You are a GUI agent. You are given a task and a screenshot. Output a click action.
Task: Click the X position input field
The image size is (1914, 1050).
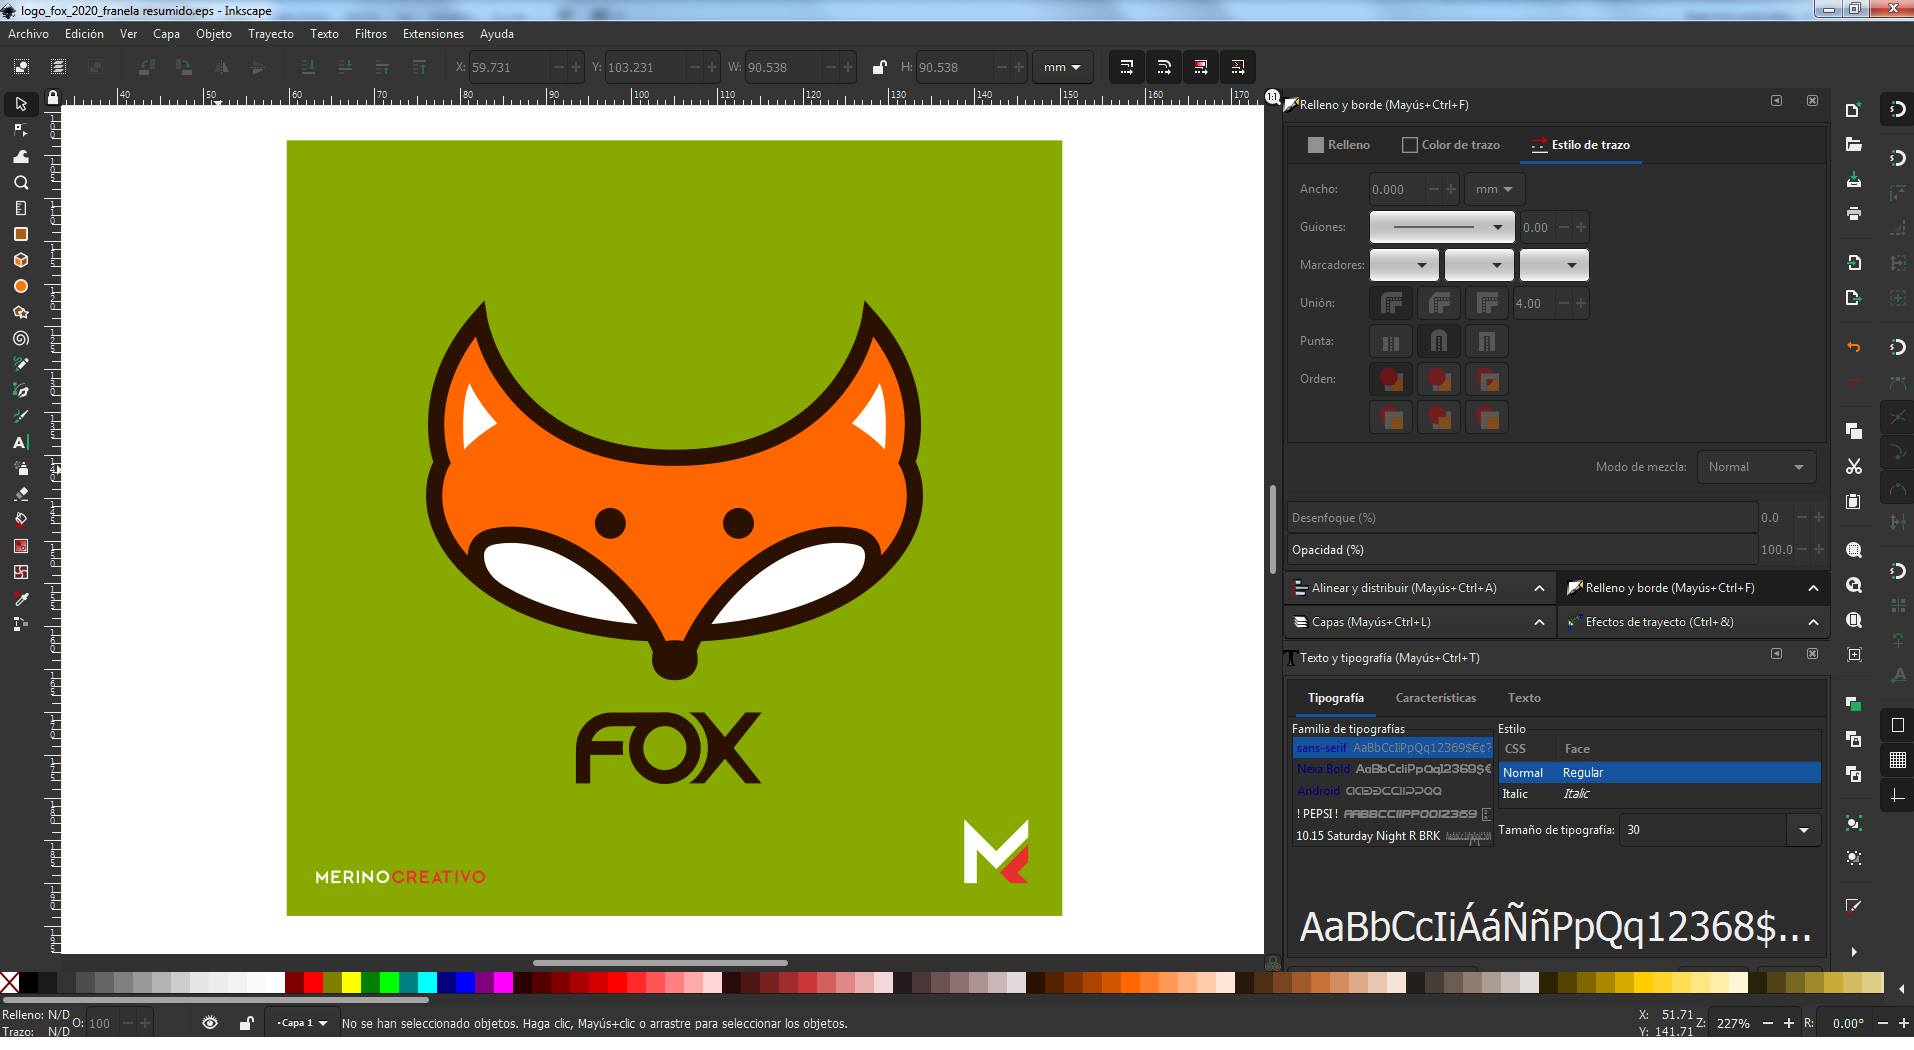510,67
